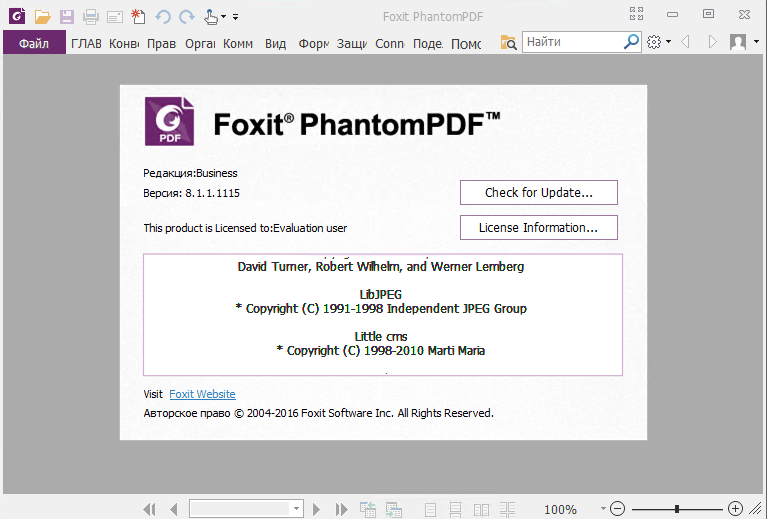Switch to the Конв ribbon tab
This screenshot has height=519, width=767.
click(124, 44)
